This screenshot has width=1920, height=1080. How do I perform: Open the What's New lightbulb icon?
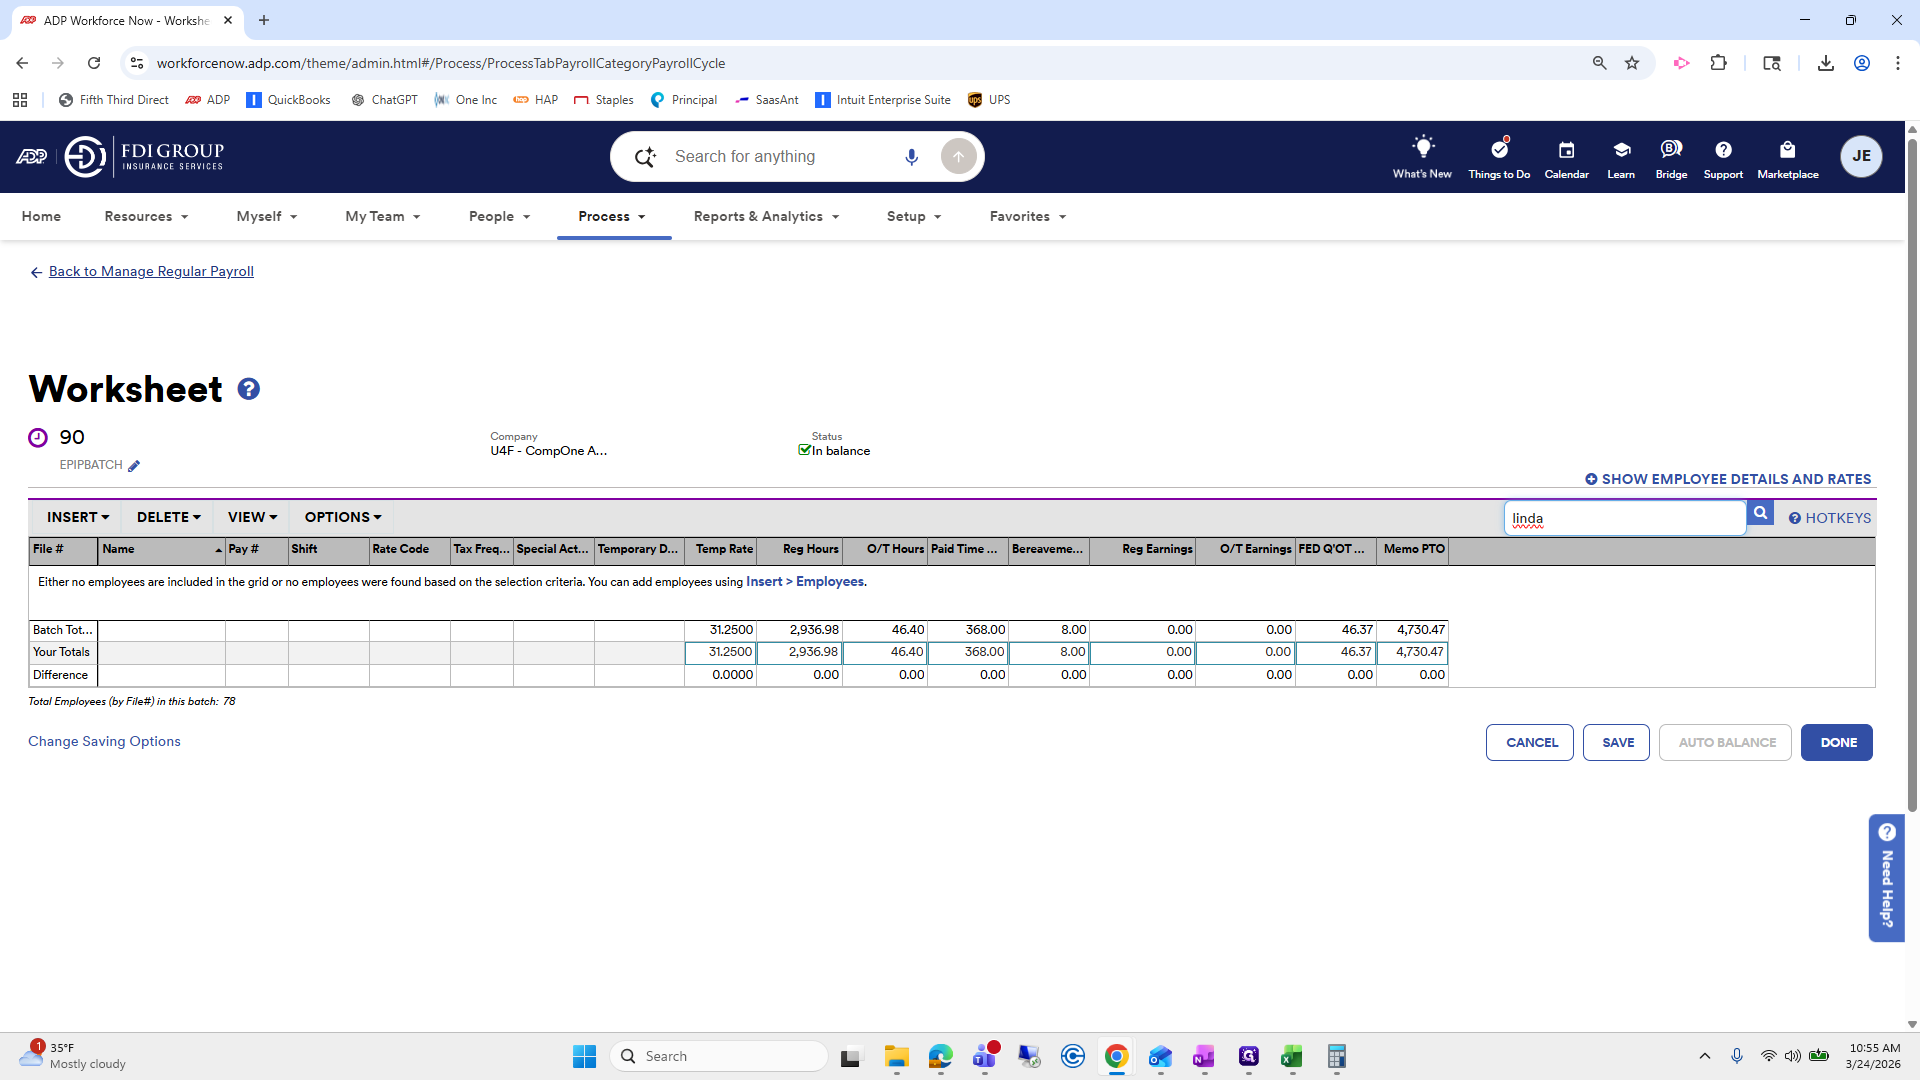click(x=1422, y=148)
